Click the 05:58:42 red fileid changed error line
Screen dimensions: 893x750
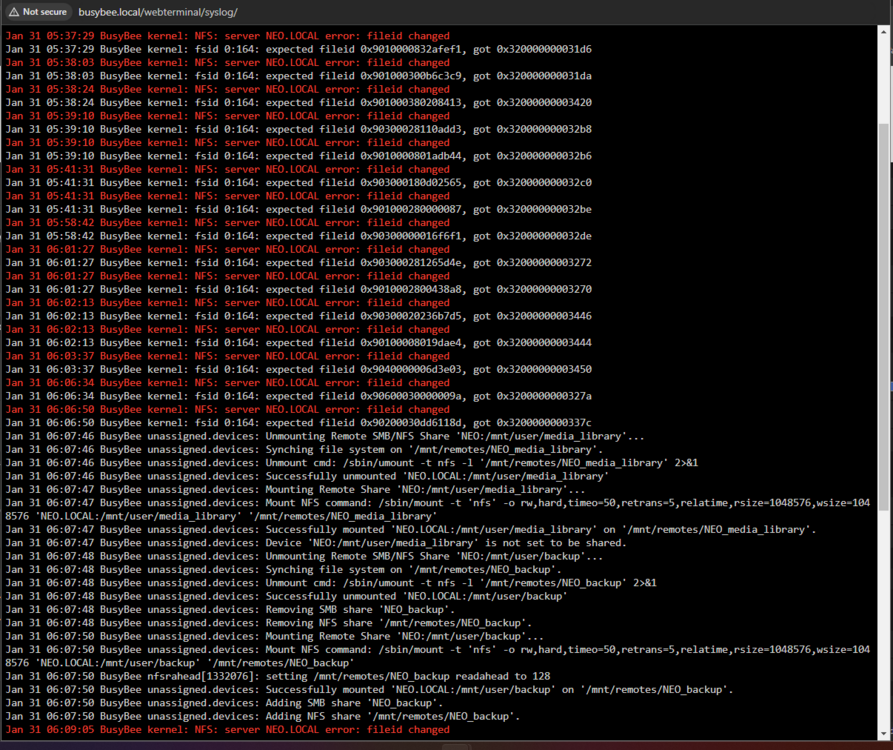point(227,223)
